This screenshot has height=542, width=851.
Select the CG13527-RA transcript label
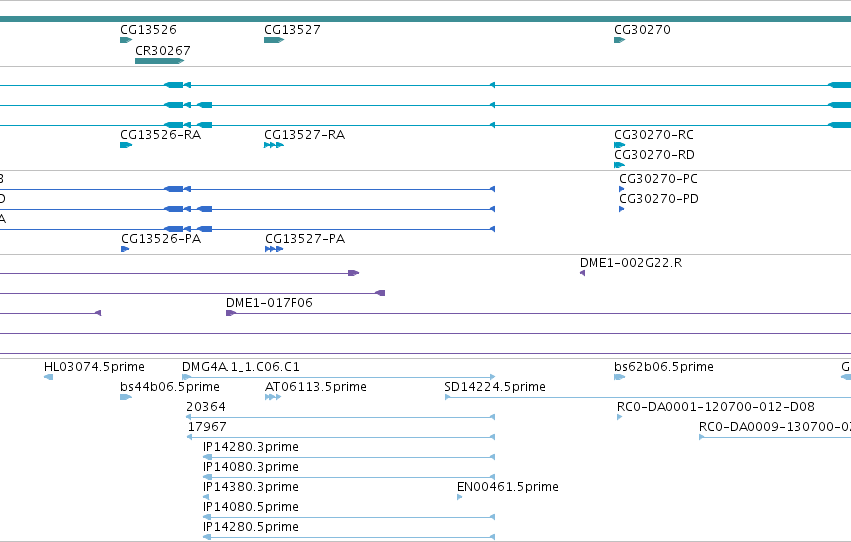pos(304,135)
